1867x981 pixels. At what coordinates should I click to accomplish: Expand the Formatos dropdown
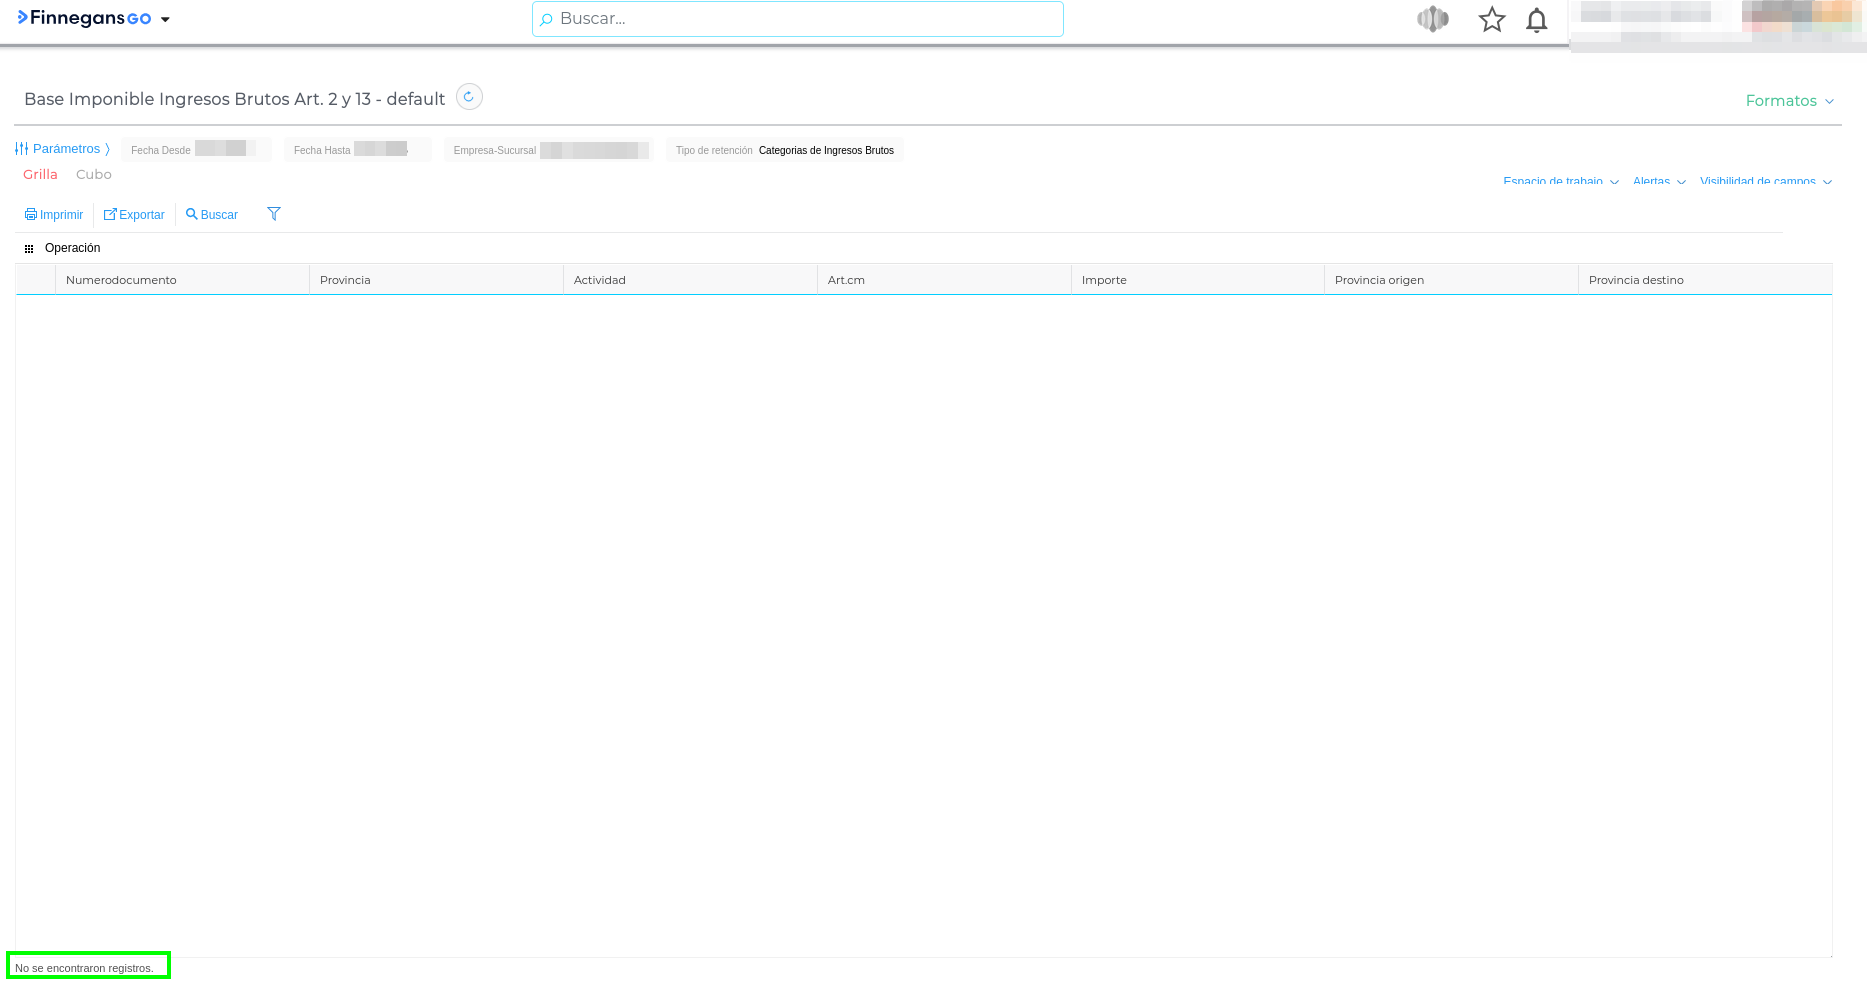(1788, 101)
